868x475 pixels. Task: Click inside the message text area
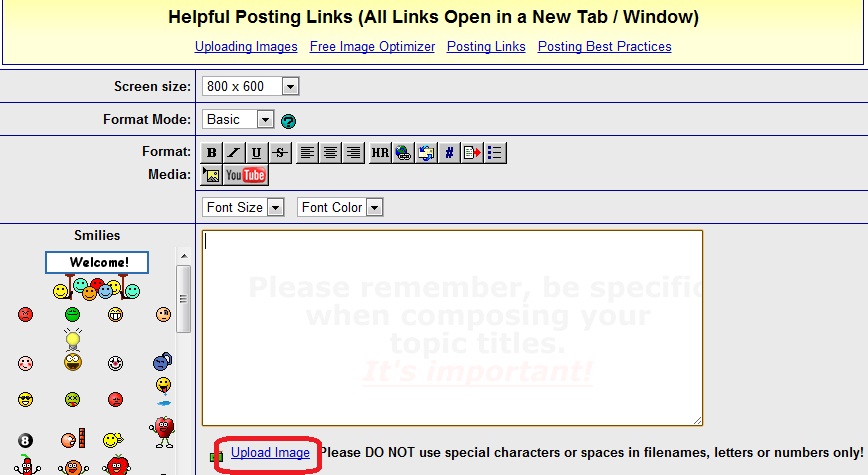(452, 328)
